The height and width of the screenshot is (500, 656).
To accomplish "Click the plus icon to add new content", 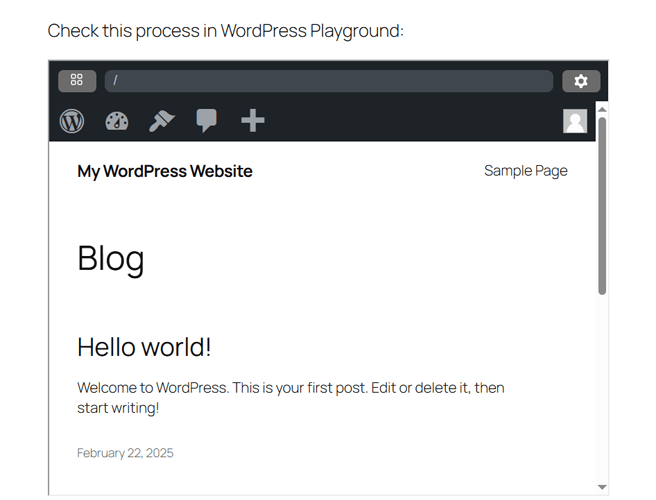I will [x=253, y=121].
